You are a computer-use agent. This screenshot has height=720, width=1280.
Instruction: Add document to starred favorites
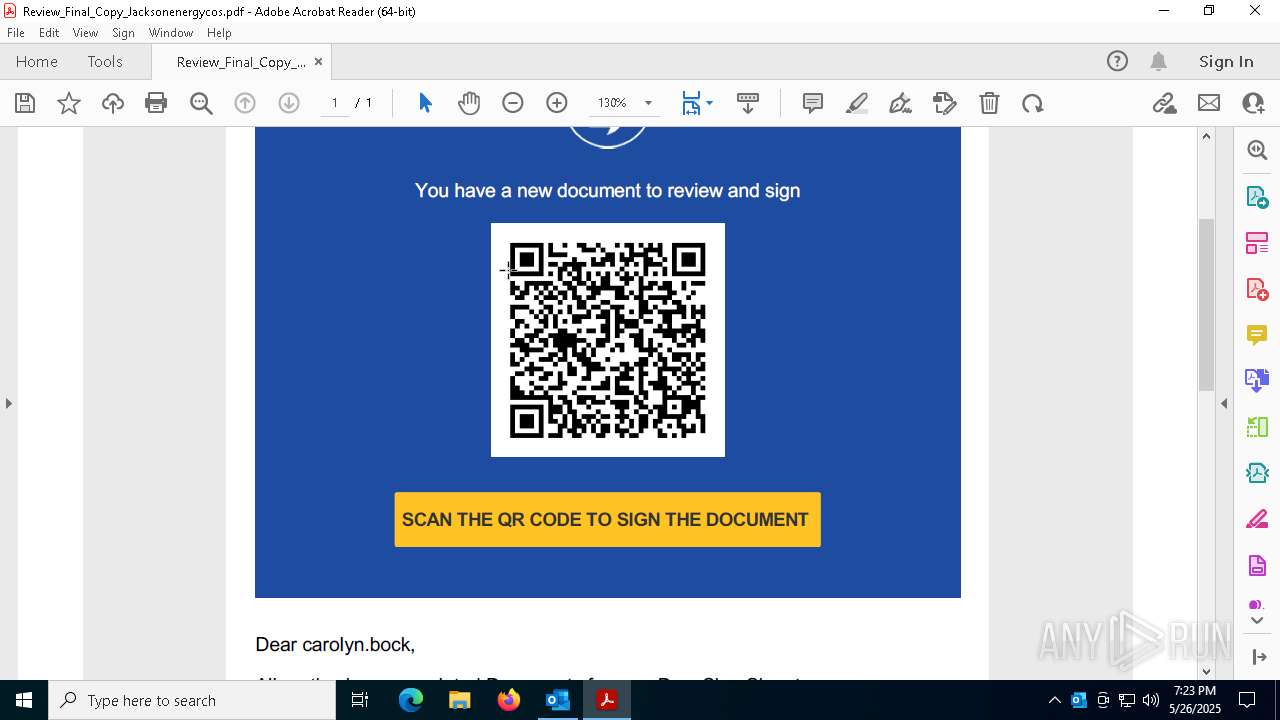pos(69,103)
